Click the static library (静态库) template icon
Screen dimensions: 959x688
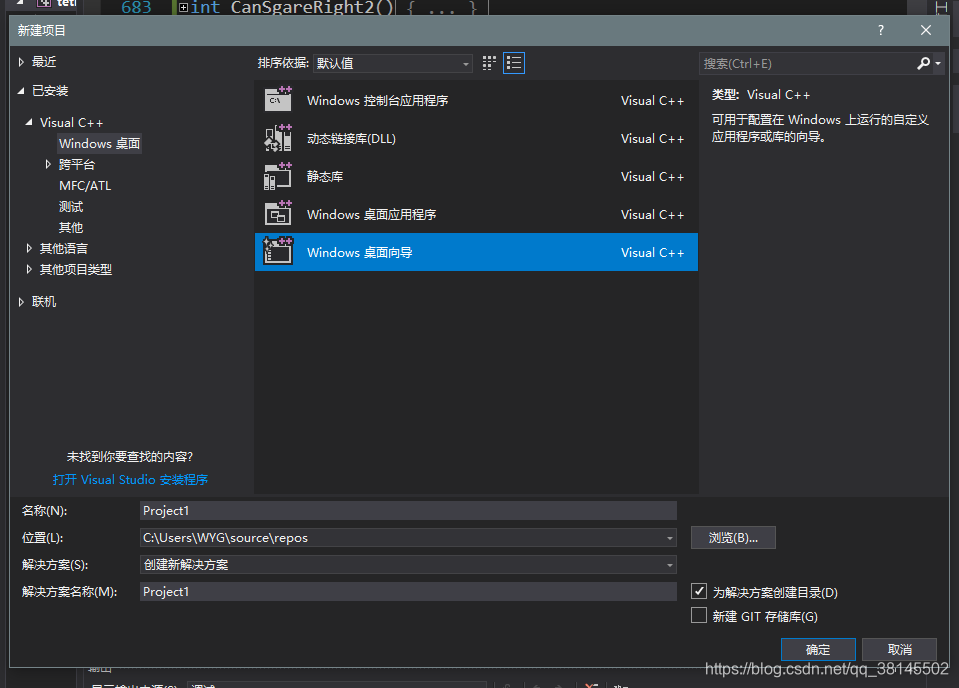pyautogui.click(x=278, y=176)
